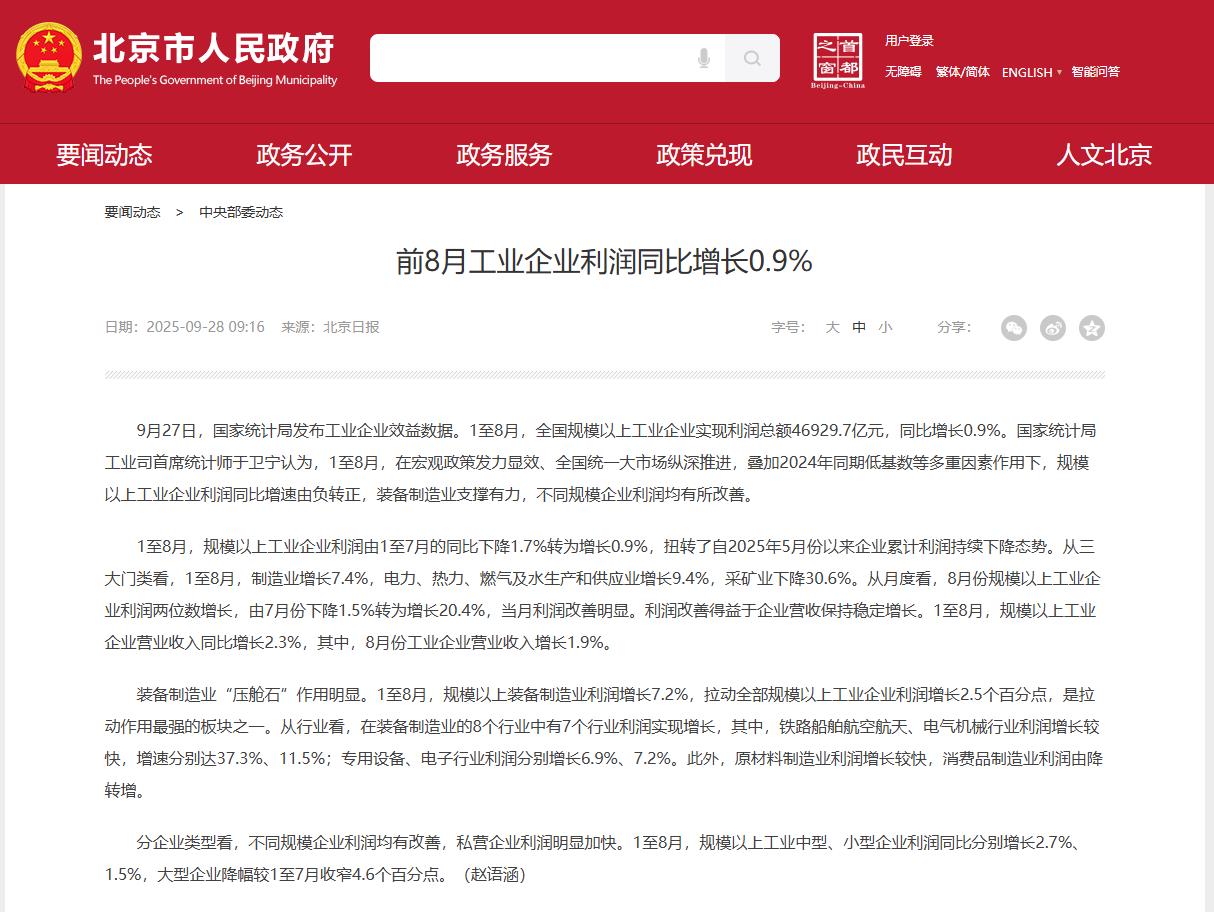Screen dimensions: 1214x912
Task: Switch to 繁体/简体 character mode
Action: coord(962,72)
